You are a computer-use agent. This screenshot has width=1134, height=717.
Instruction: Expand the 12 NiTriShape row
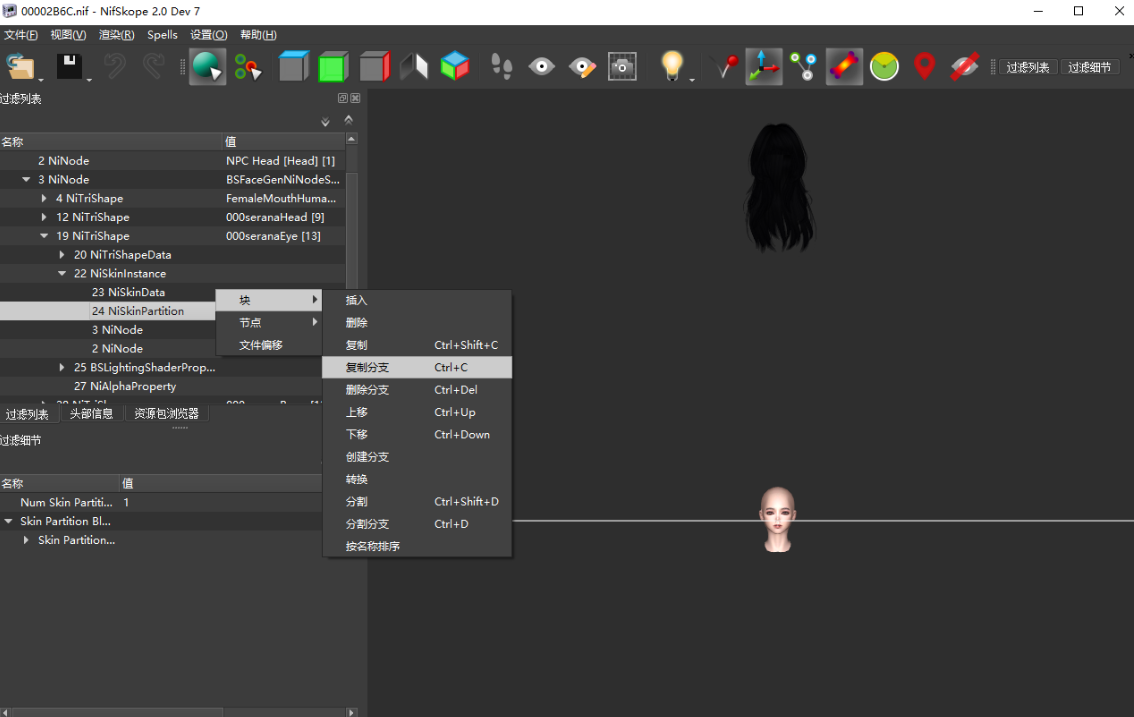click(44, 217)
